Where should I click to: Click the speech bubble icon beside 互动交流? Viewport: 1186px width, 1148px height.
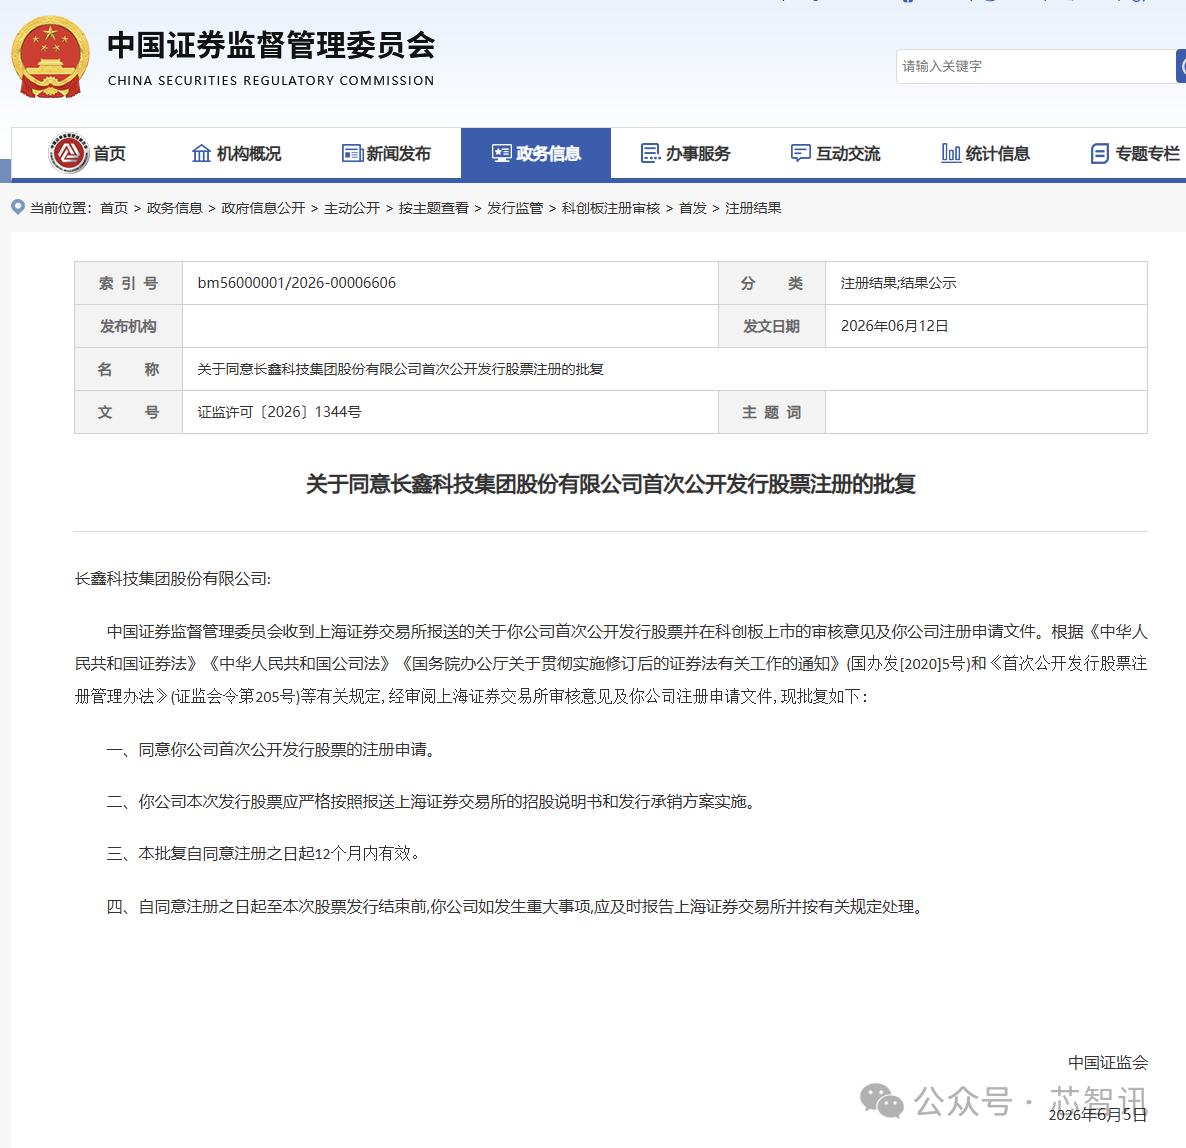[800, 154]
